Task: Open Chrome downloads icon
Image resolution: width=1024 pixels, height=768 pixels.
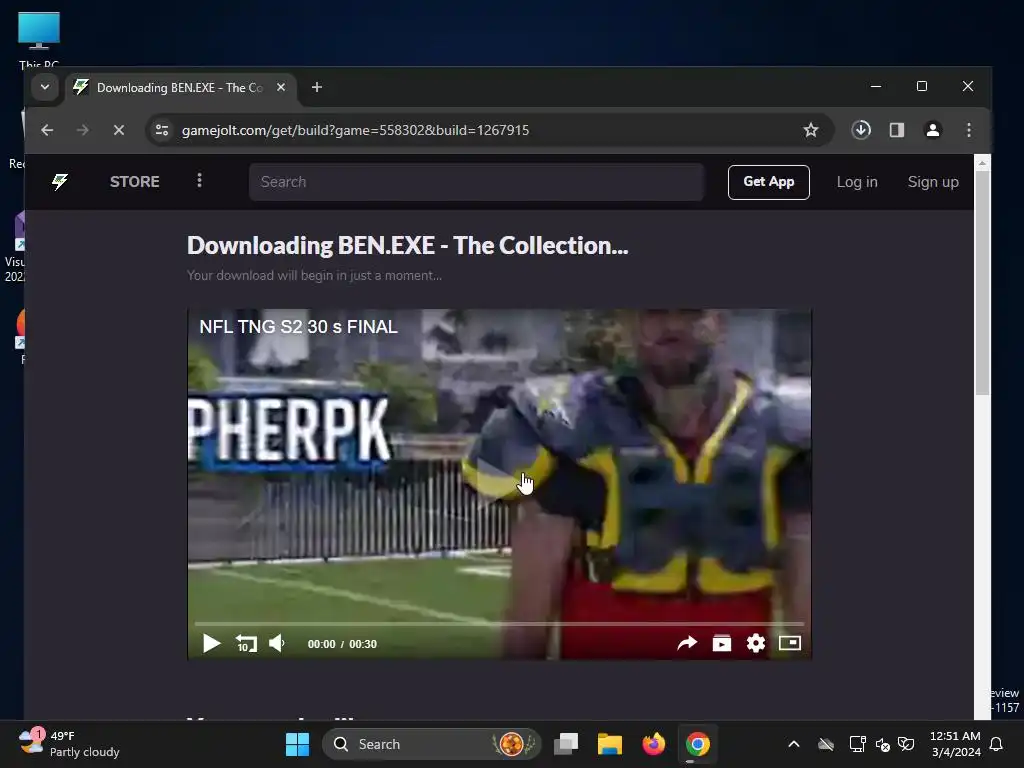Action: coord(861,130)
